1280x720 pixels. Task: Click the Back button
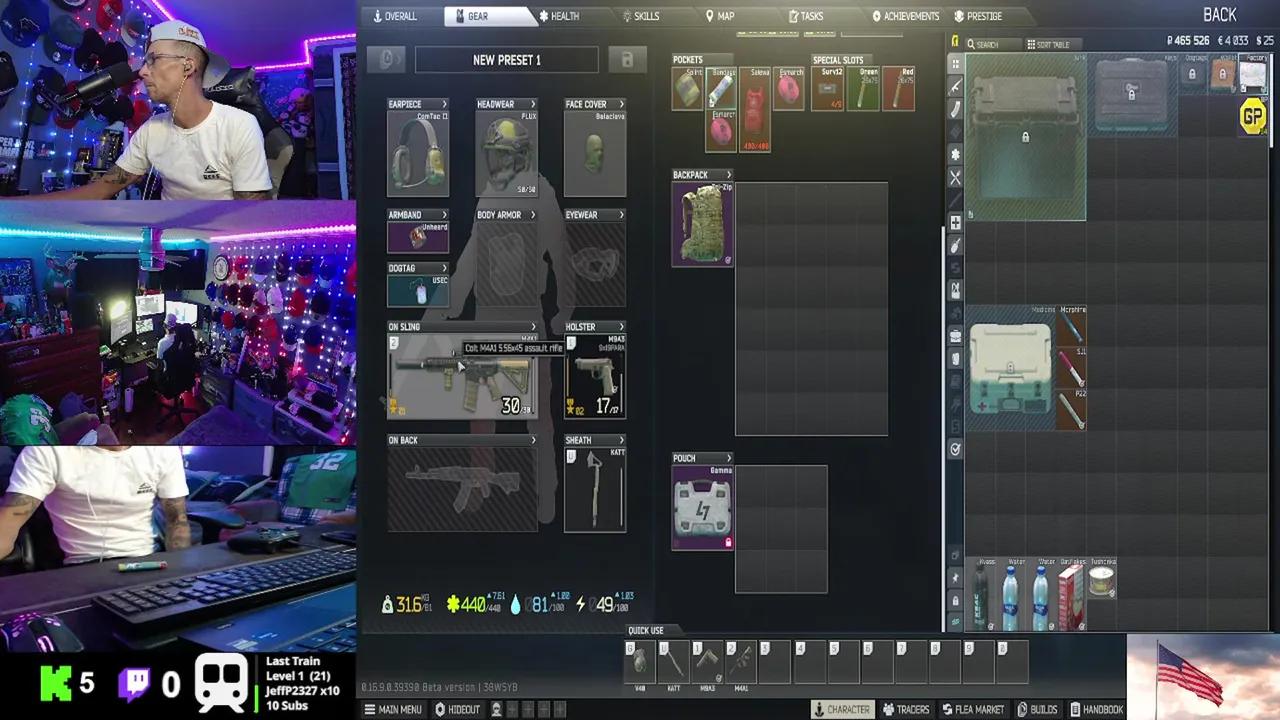(x=1219, y=15)
